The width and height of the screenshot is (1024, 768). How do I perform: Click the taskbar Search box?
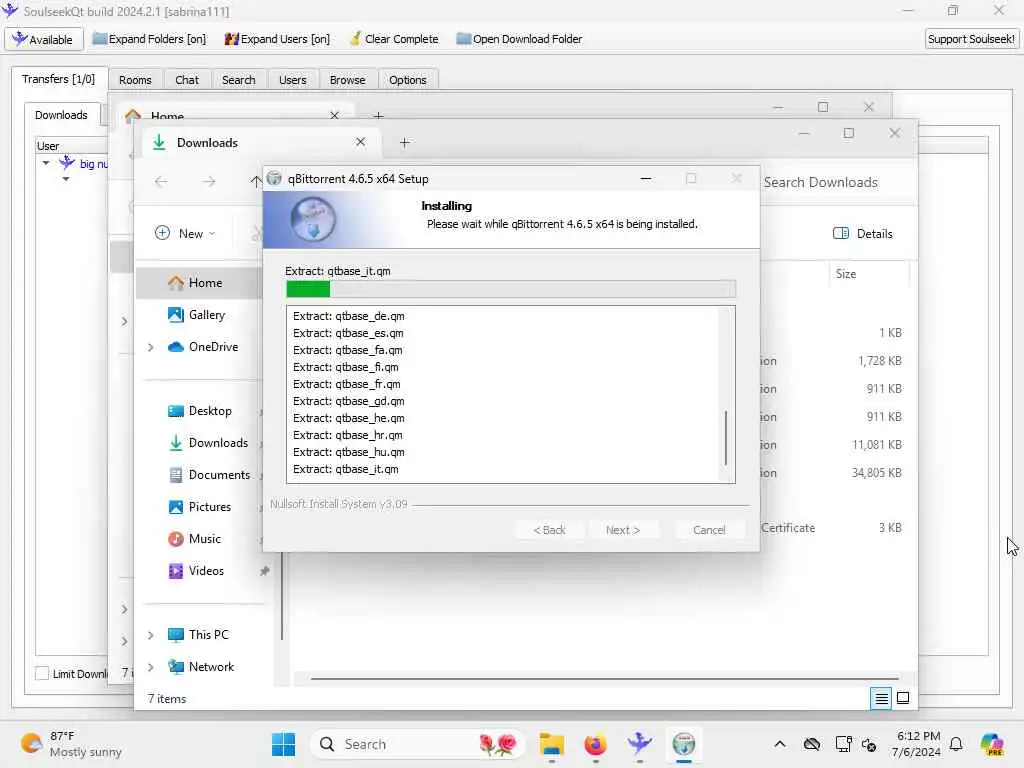(418, 744)
